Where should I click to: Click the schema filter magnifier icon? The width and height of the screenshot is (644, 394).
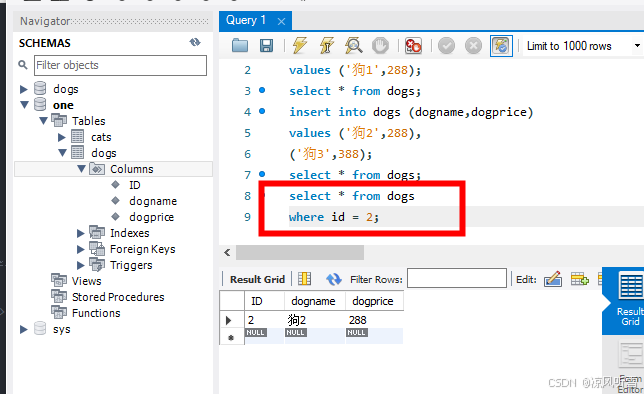pos(23,65)
